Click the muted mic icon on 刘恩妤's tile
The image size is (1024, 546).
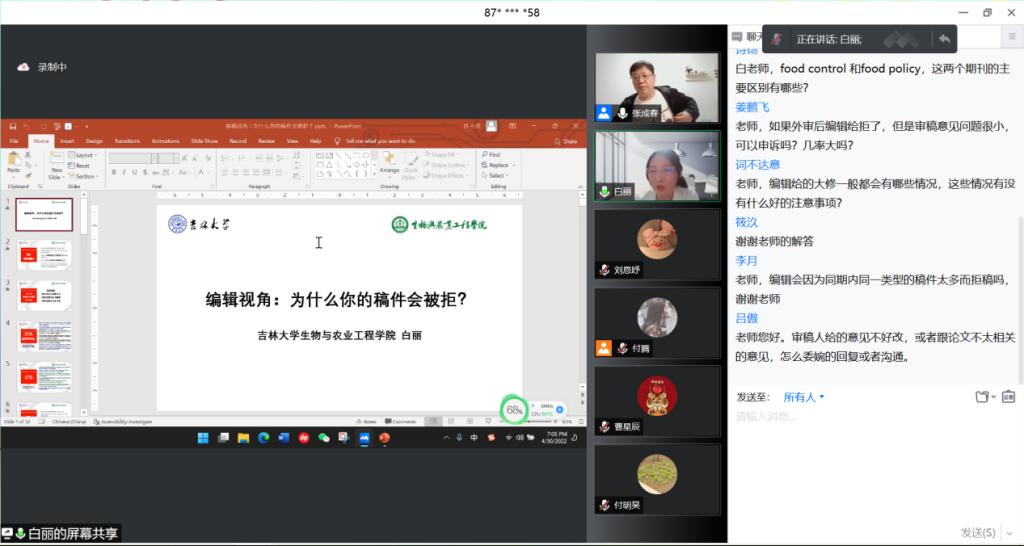604,270
